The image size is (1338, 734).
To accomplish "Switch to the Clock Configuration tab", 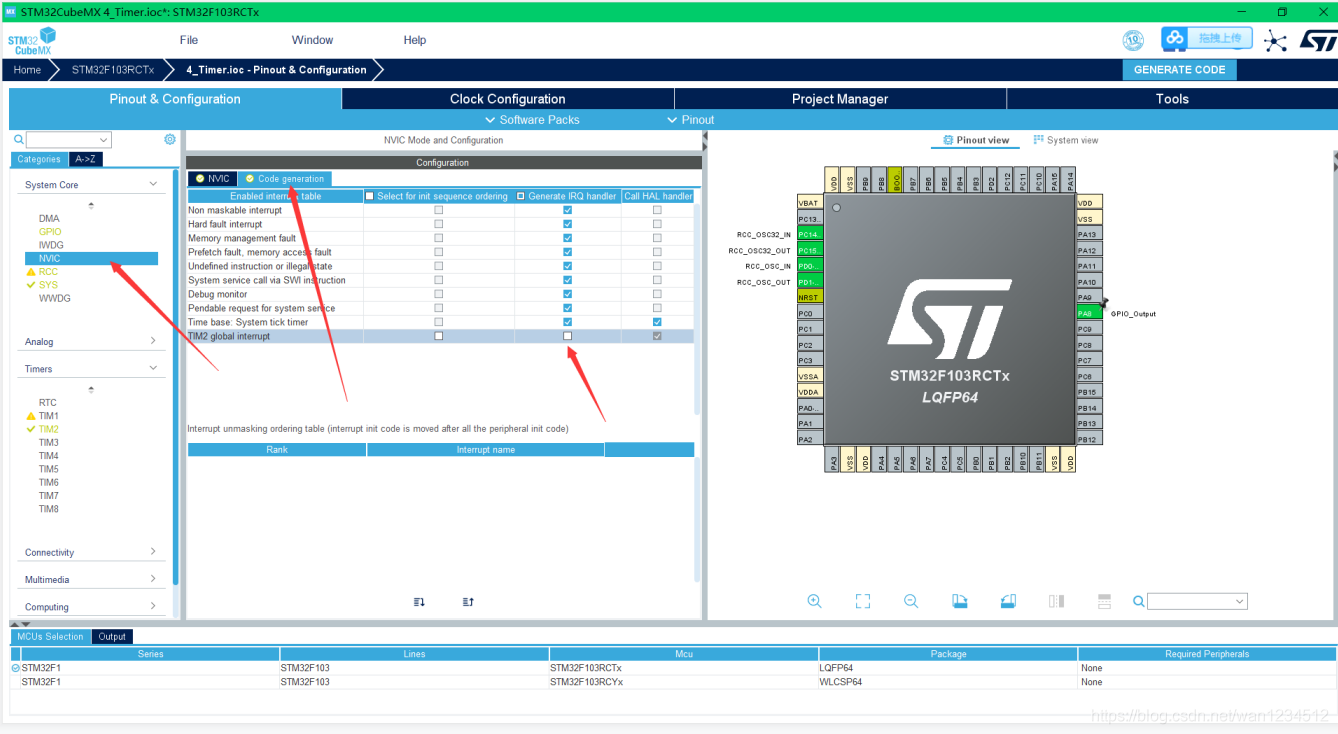I will click(x=507, y=99).
